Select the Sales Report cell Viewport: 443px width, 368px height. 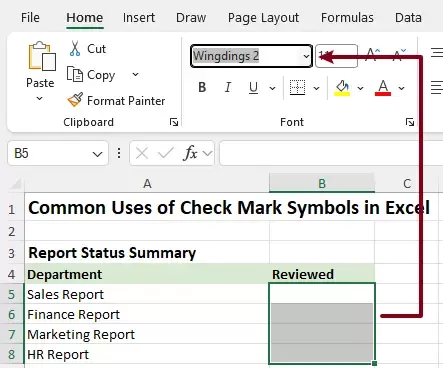147,294
